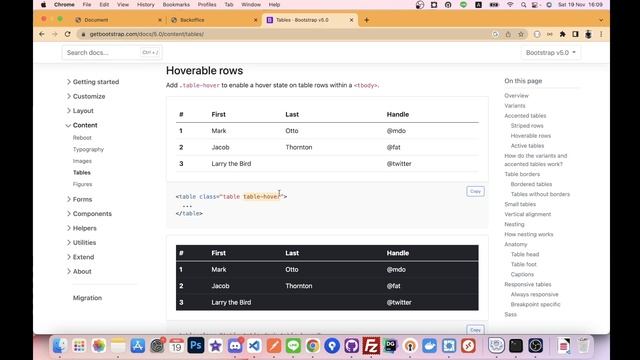Open FileZilla in the dock
The width and height of the screenshot is (640, 360).
(371, 346)
